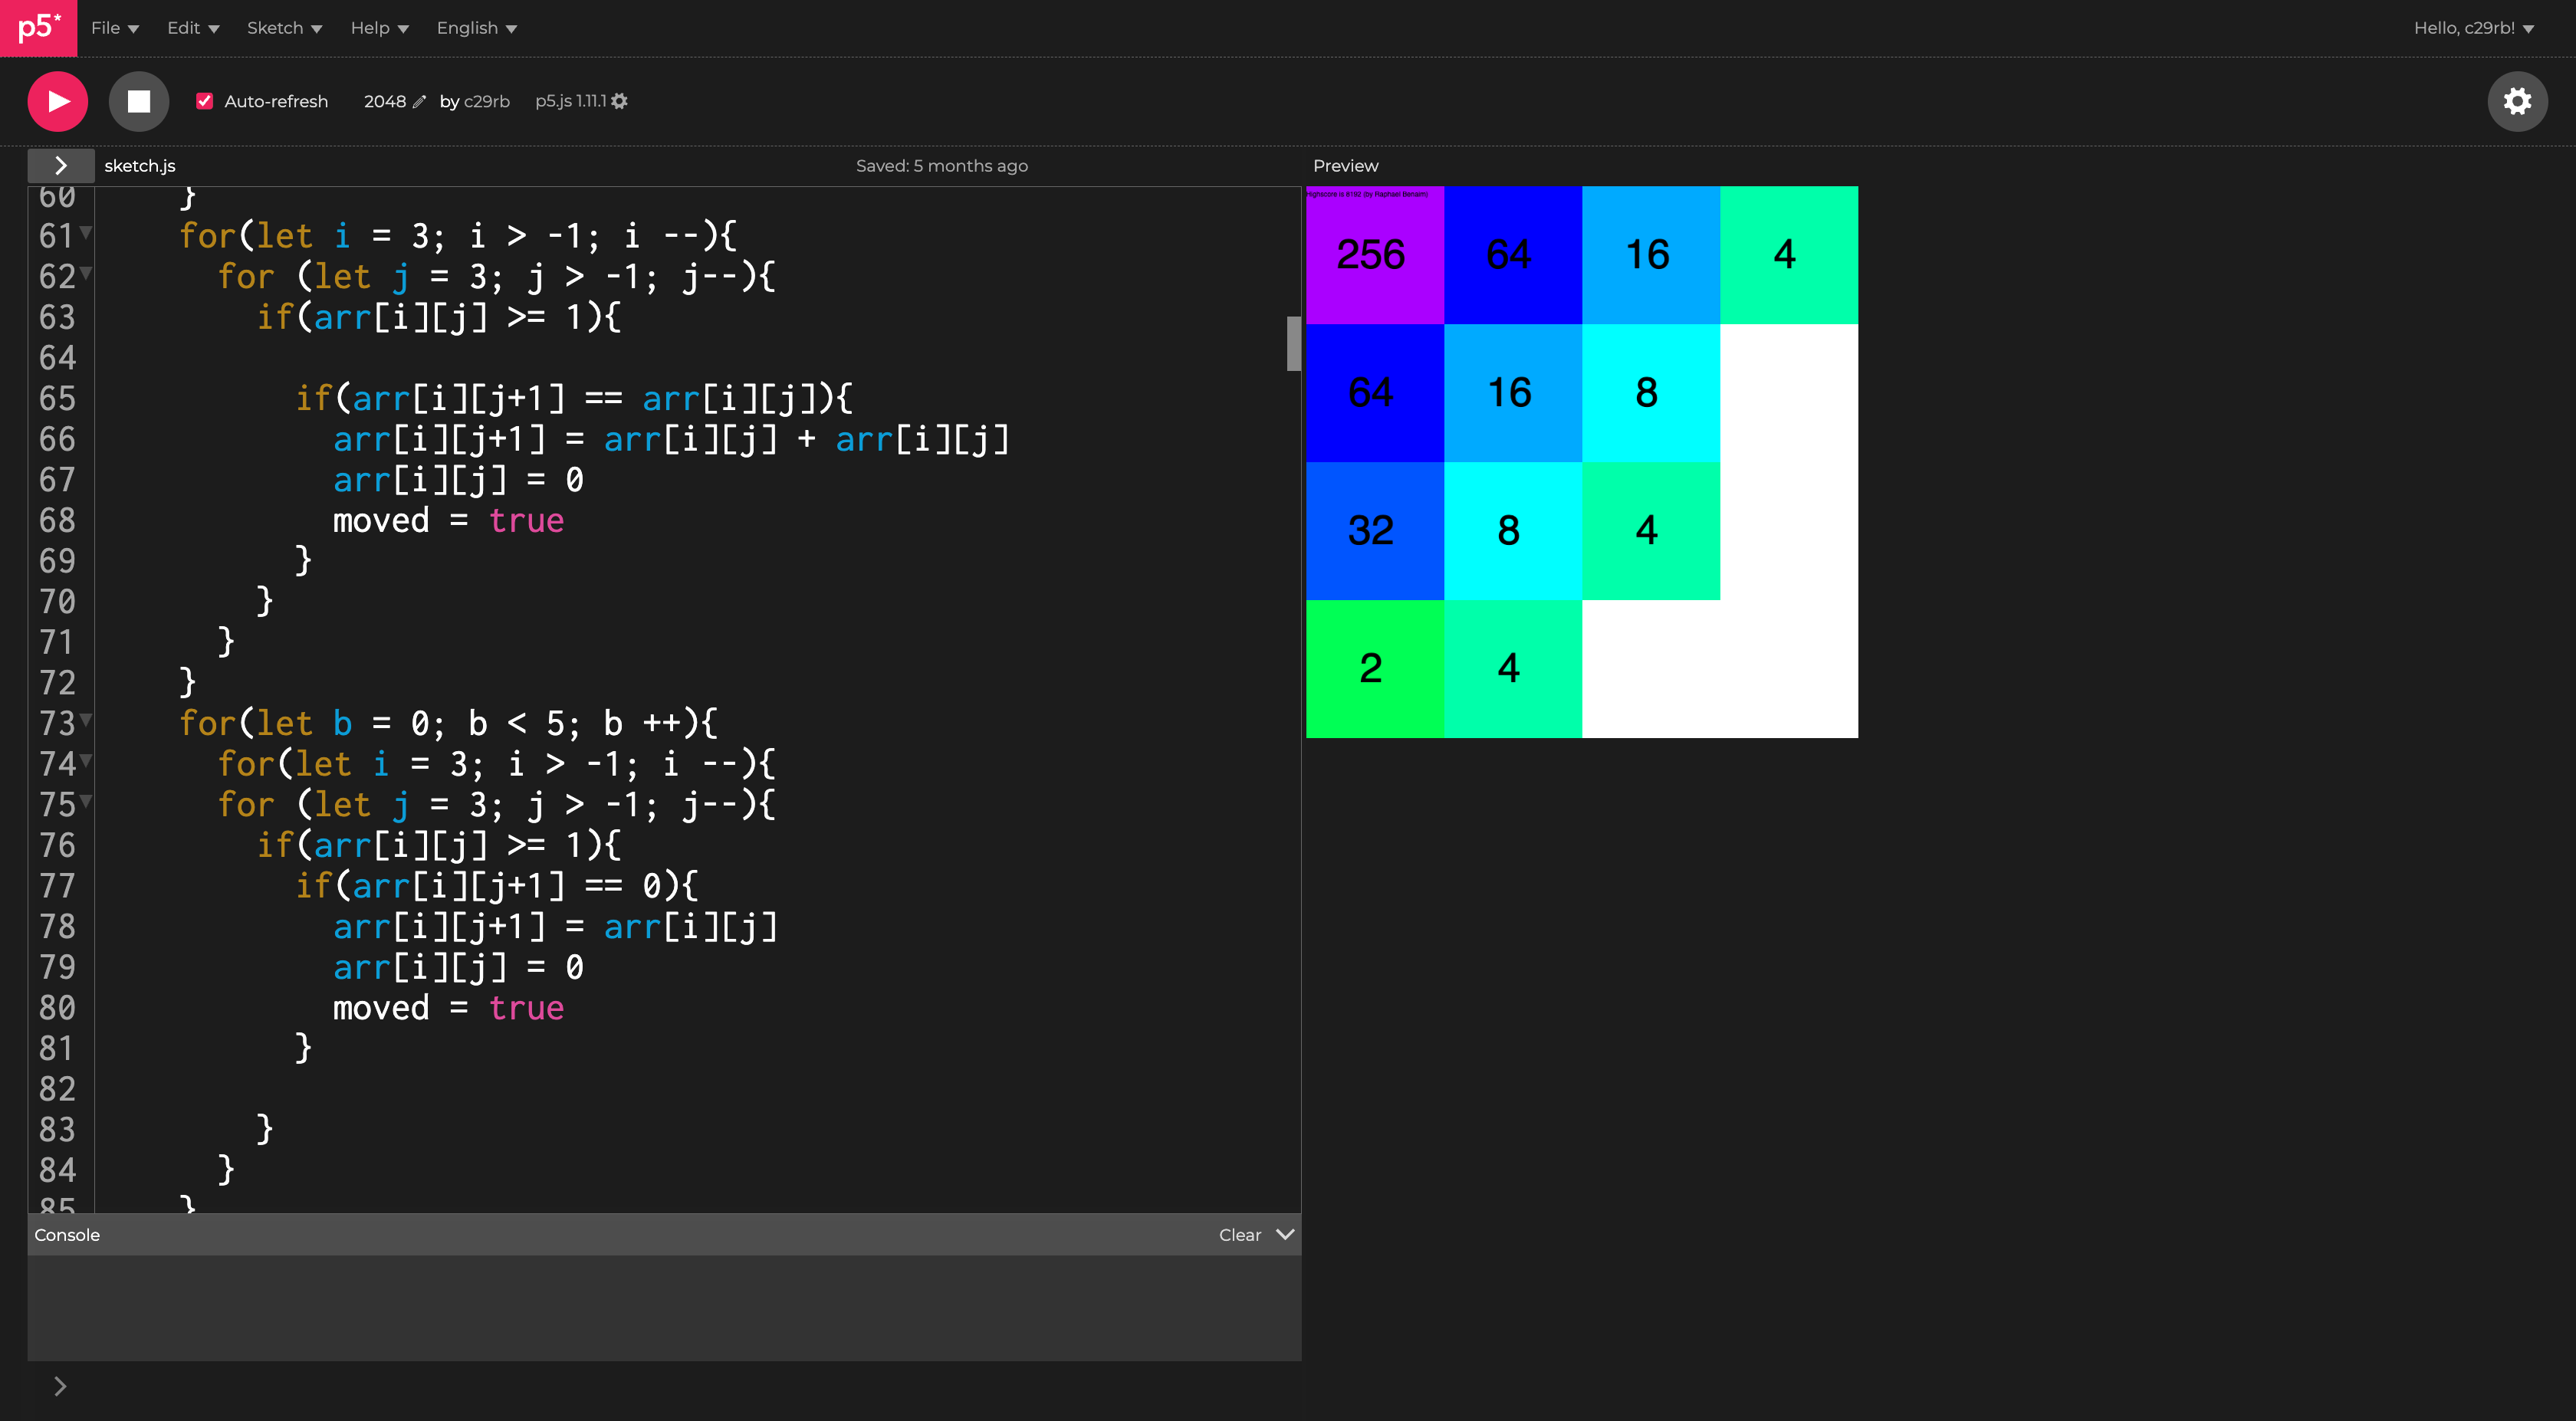Edit the sketch name with the pencil icon
The height and width of the screenshot is (1421, 2576).
pos(420,101)
